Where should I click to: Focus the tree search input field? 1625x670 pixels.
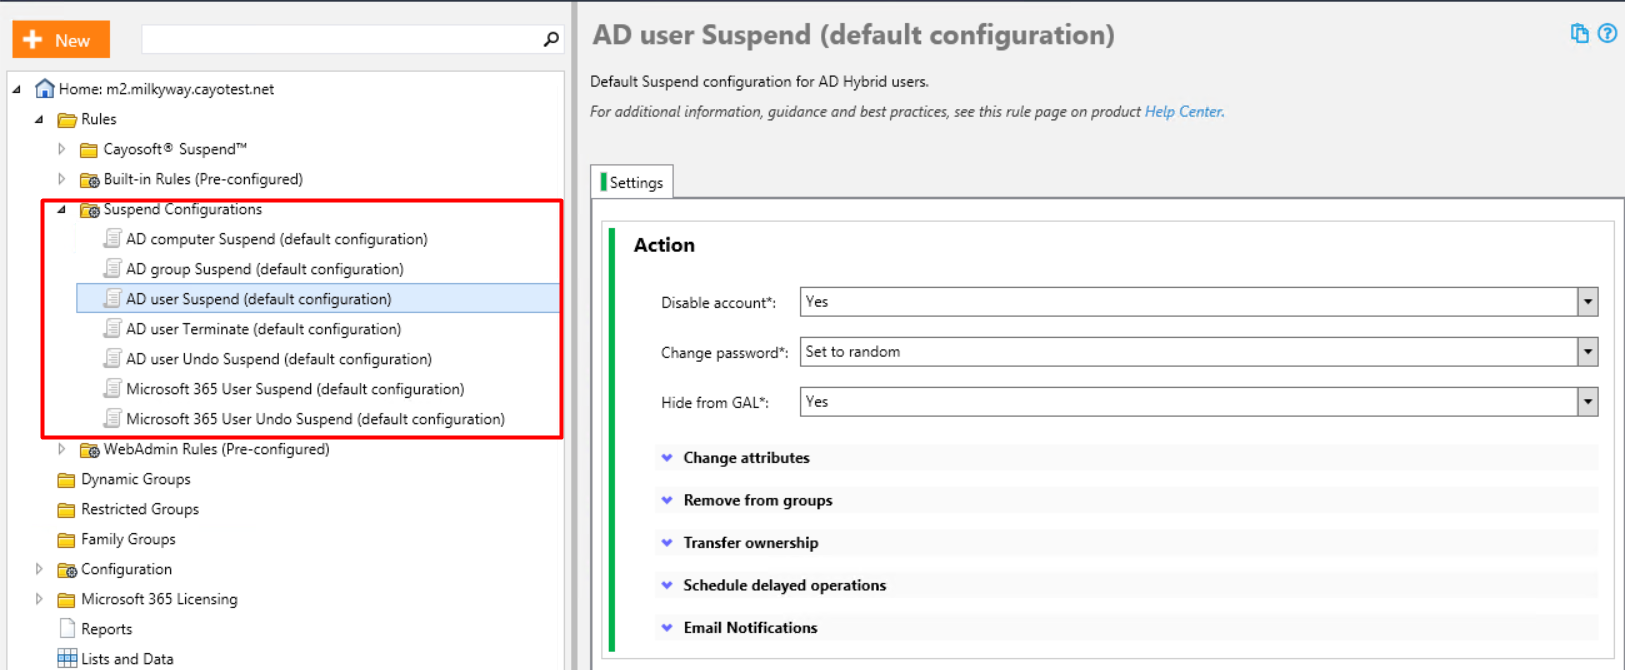point(342,39)
